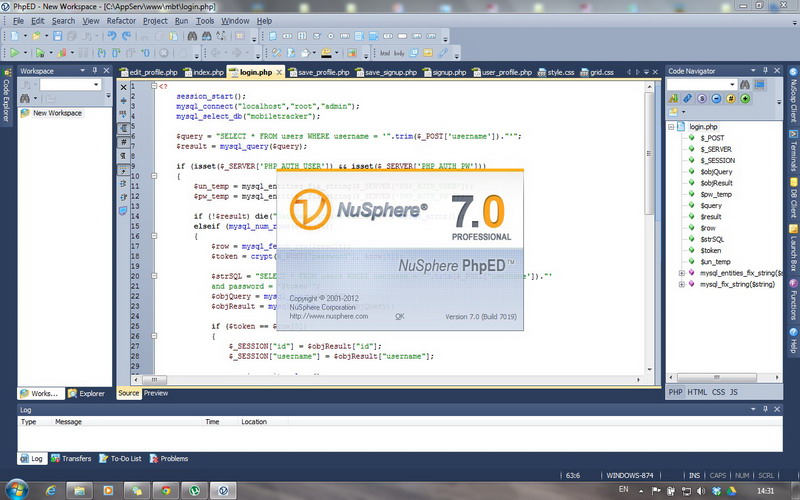Collapse the login.php tree node in Code Navigator
The image size is (800, 500).
671,127
